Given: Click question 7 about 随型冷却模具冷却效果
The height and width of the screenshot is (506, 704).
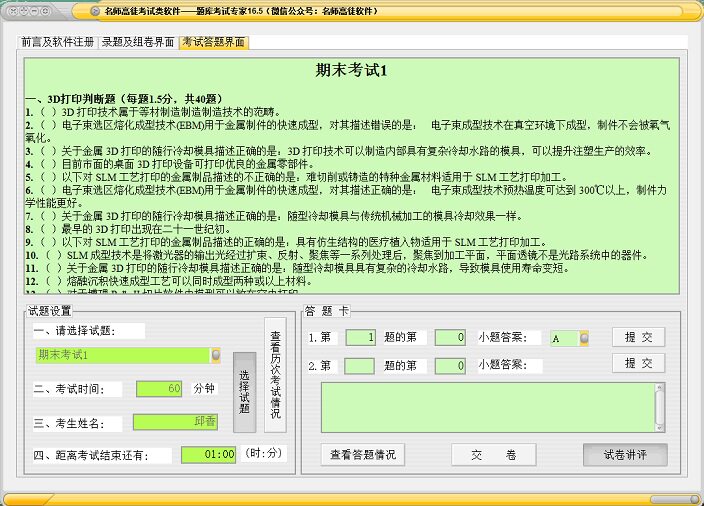Looking at the screenshot, I should tap(274, 216).
